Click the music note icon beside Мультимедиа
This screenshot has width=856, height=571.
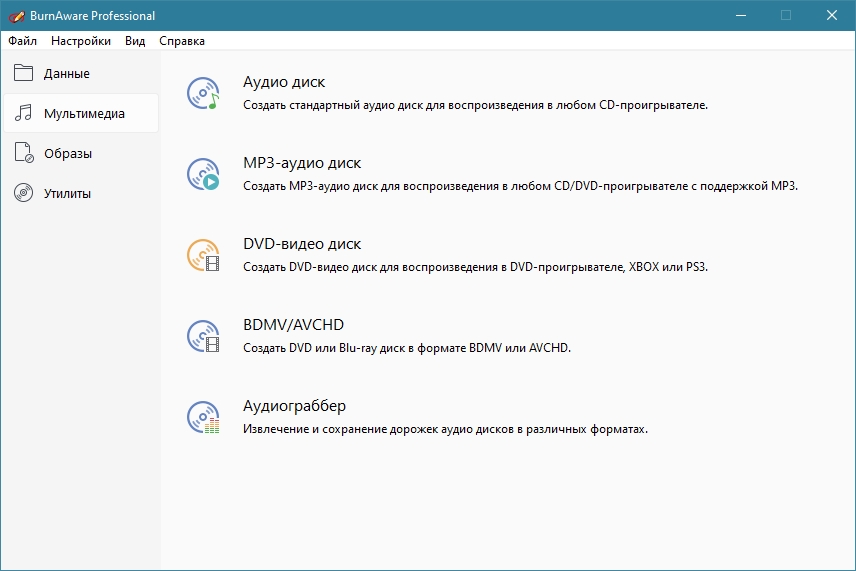(23, 113)
